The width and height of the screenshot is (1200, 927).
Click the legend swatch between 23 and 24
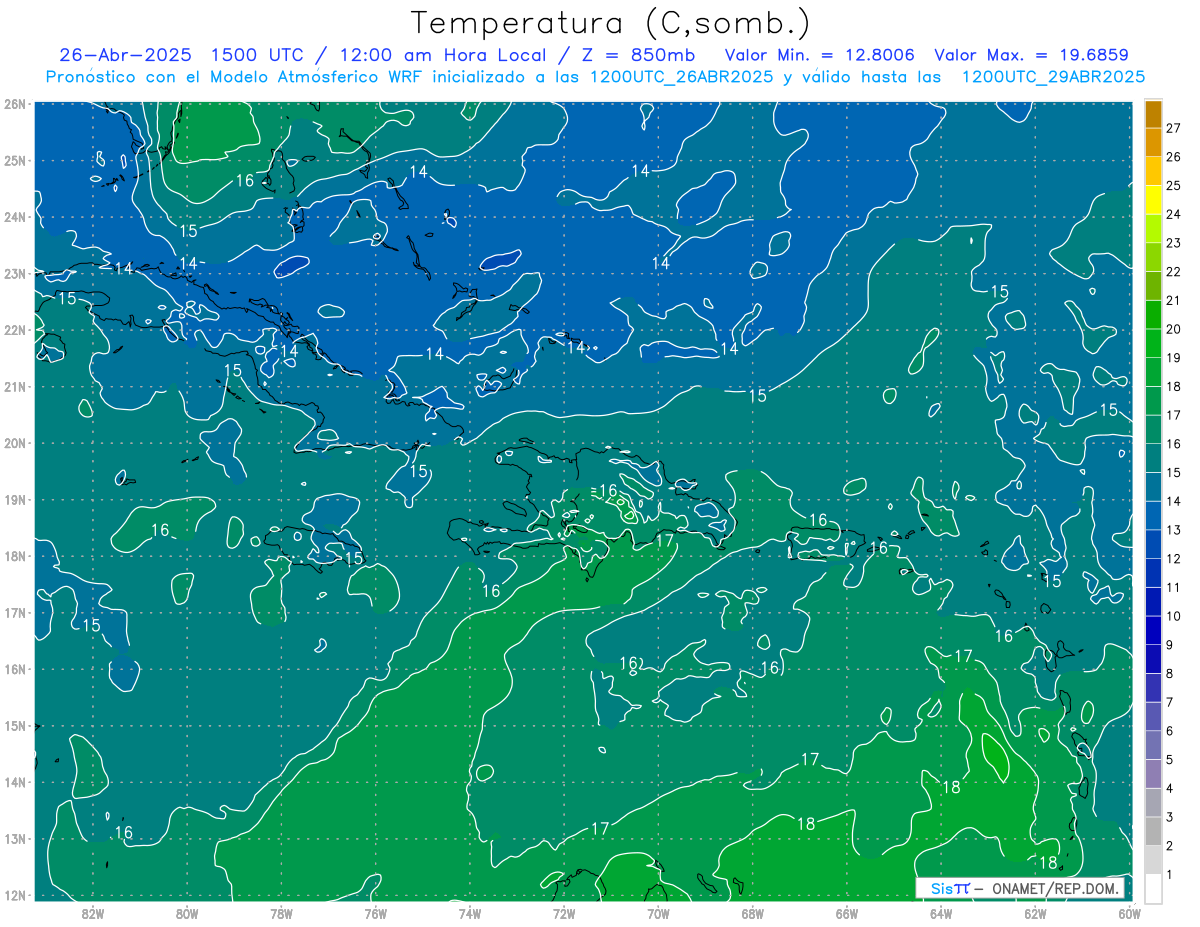tap(1153, 229)
